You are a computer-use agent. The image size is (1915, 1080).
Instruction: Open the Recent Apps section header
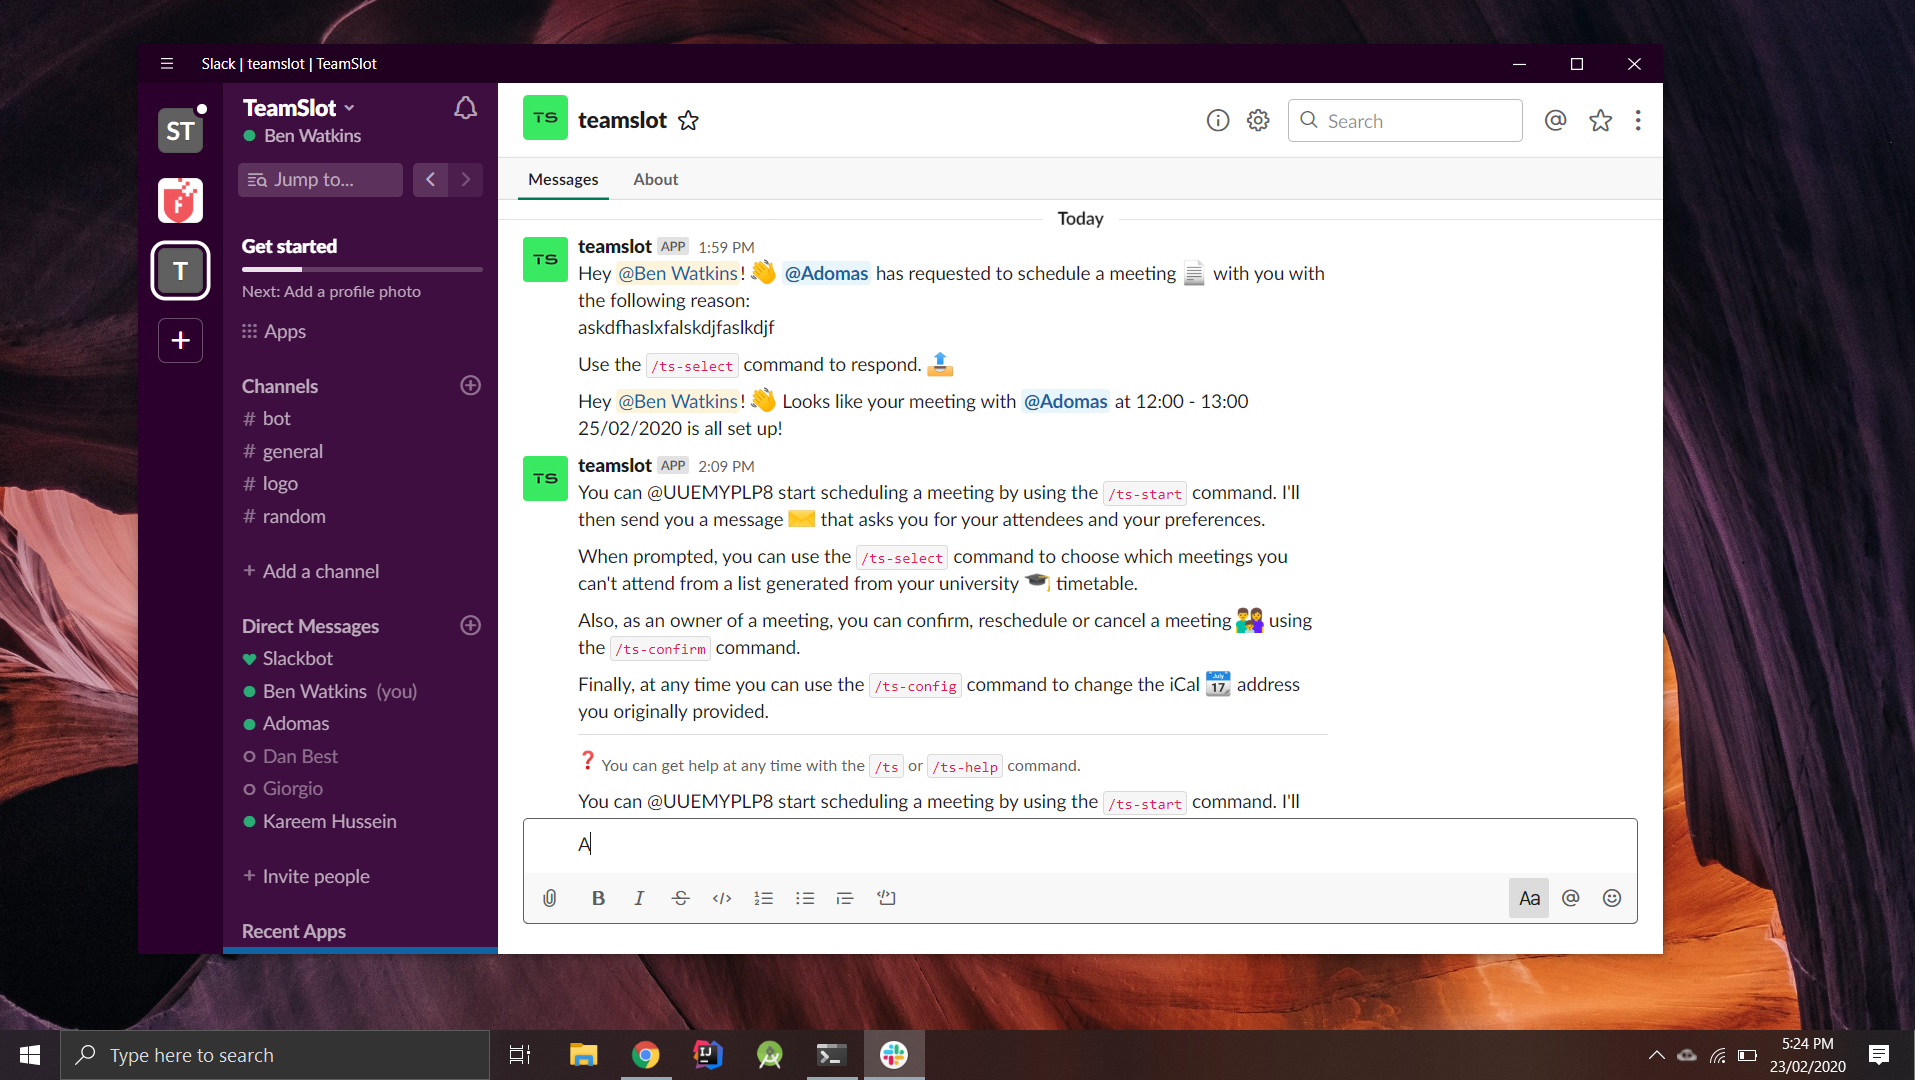tap(294, 931)
